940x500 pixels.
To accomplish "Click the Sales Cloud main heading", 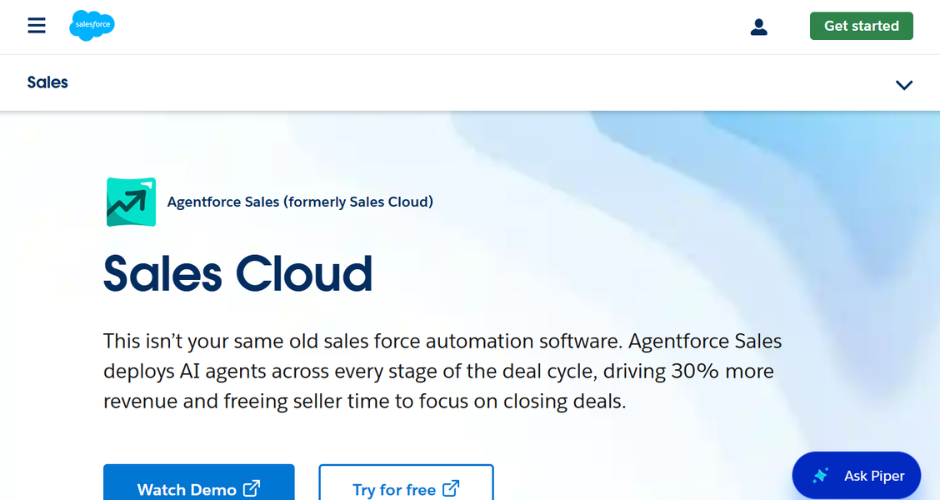I will 238,274.
